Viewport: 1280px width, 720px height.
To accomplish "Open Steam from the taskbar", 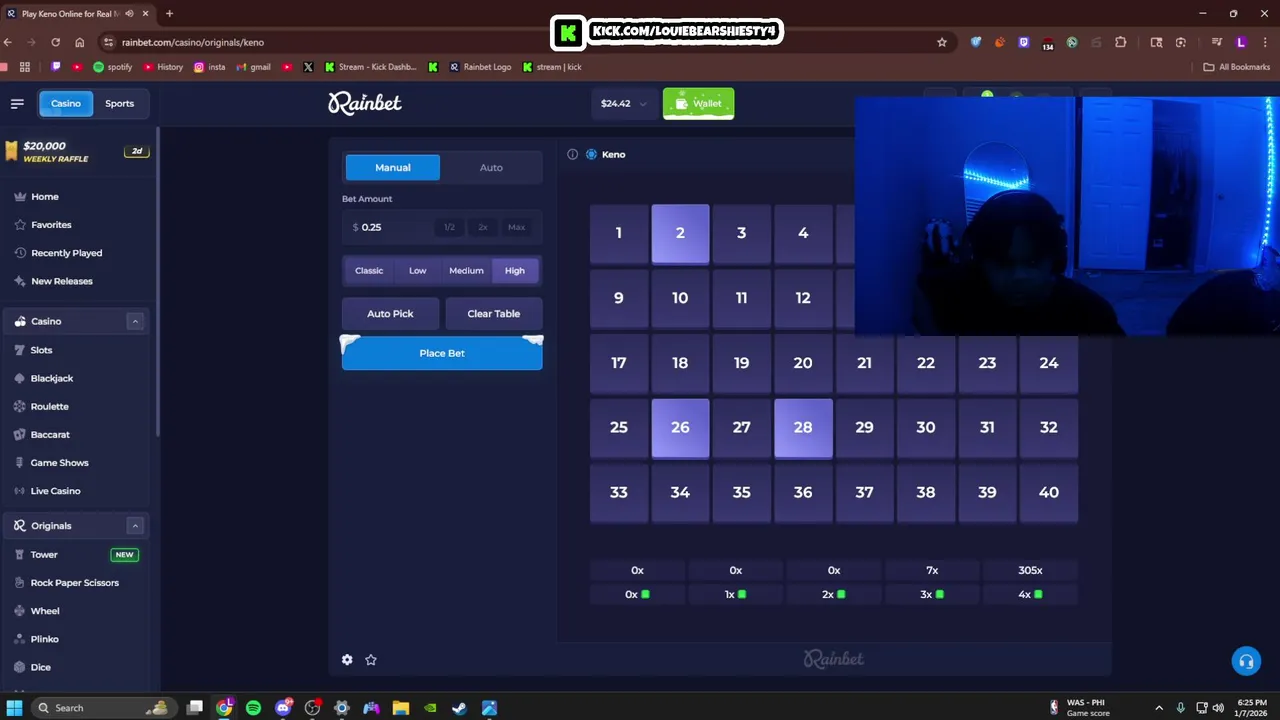I will pyautogui.click(x=460, y=708).
